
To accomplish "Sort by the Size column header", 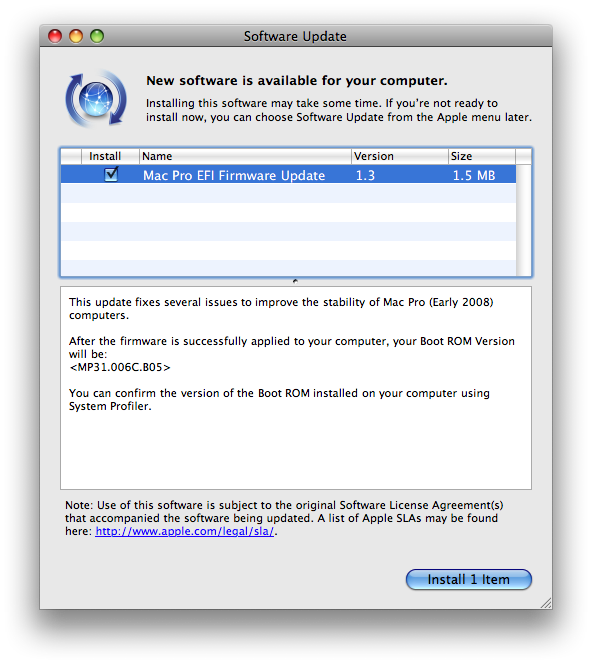I will pos(482,156).
